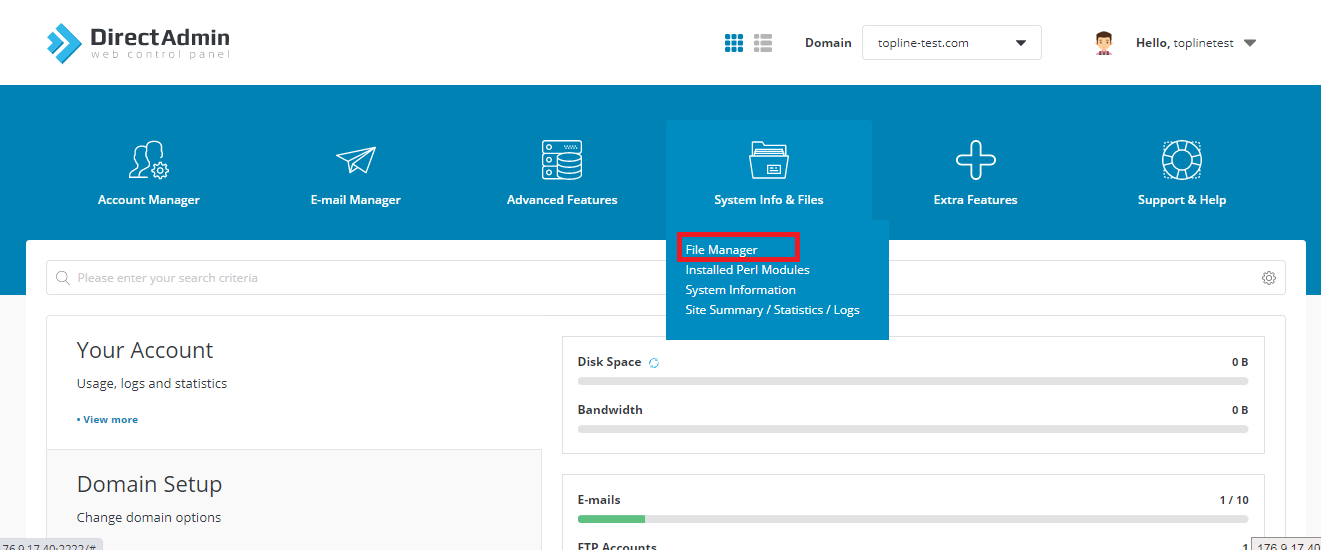Open Account Manager icon

149,160
